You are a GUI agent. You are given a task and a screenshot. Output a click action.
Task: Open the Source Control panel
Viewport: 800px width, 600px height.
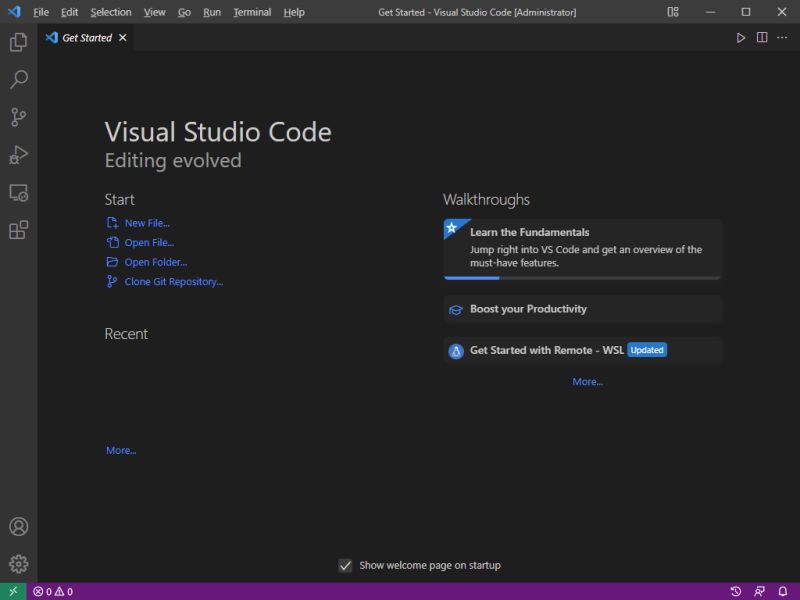[18, 117]
